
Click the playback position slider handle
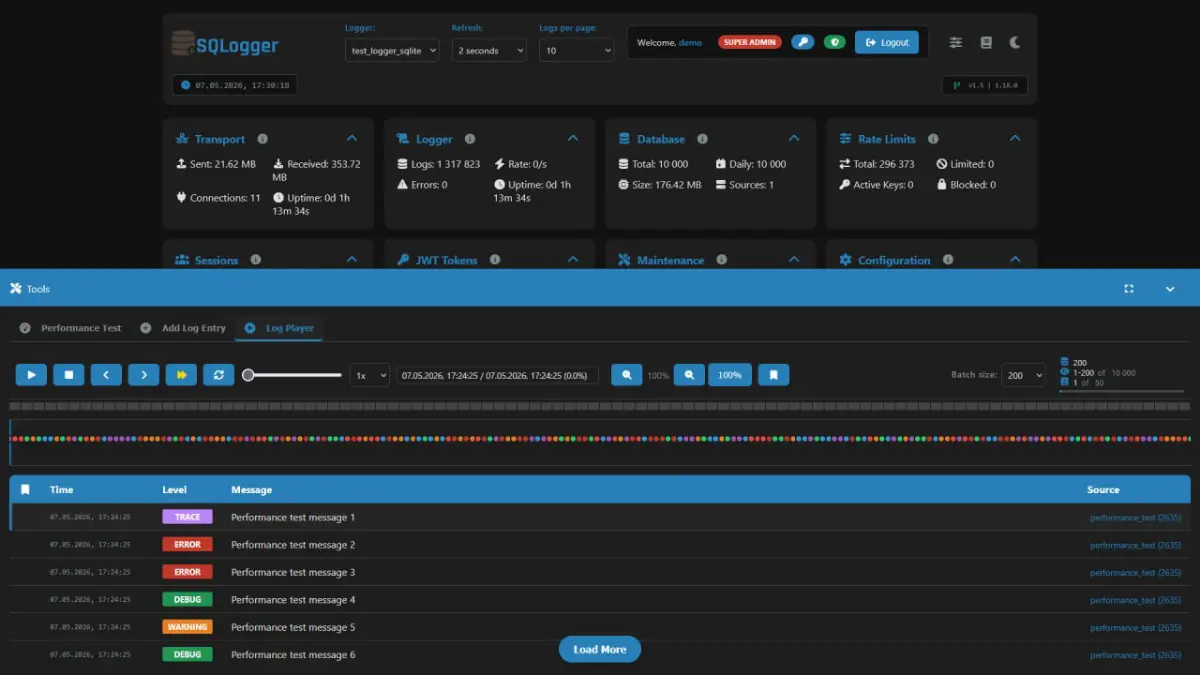[248, 375]
